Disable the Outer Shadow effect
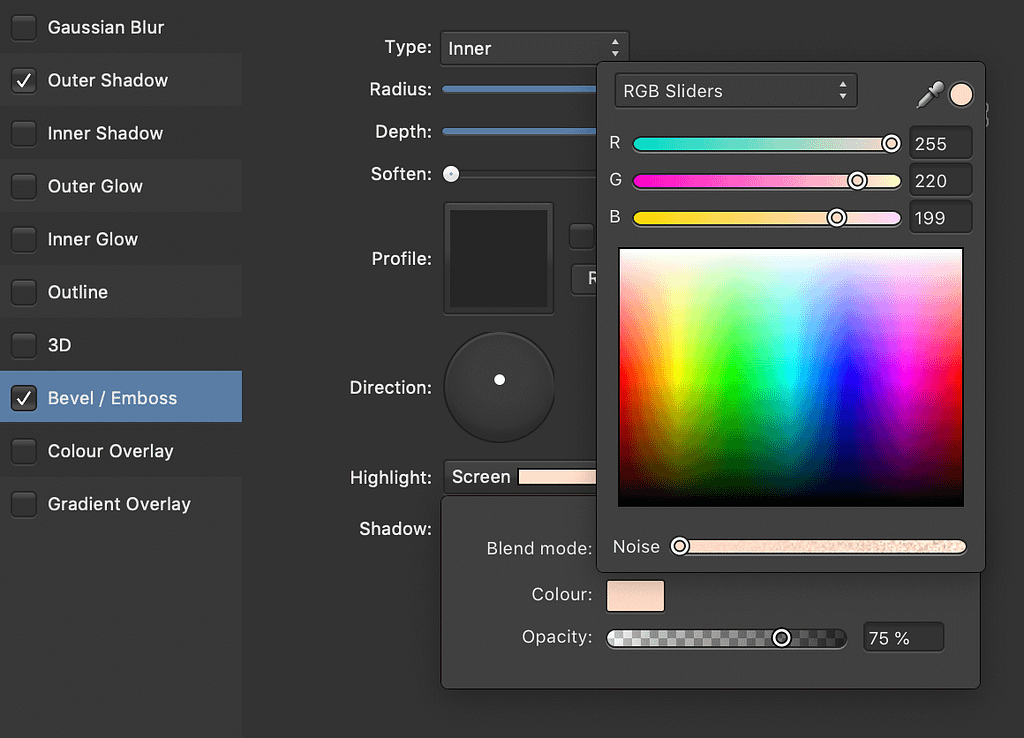Screen dimensions: 1024x738 tap(24, 80)
